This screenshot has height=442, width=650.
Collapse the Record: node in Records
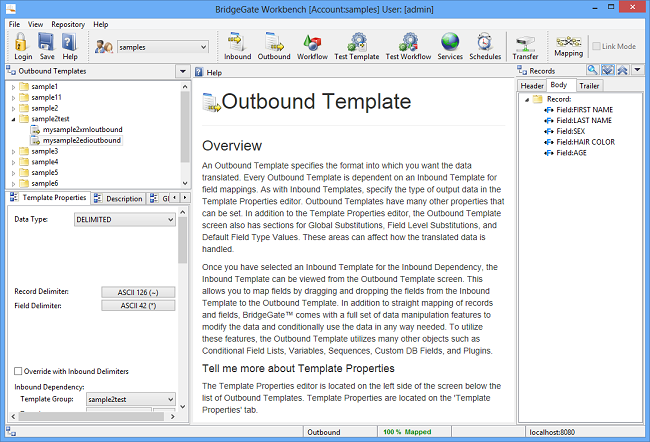(527, 100)
